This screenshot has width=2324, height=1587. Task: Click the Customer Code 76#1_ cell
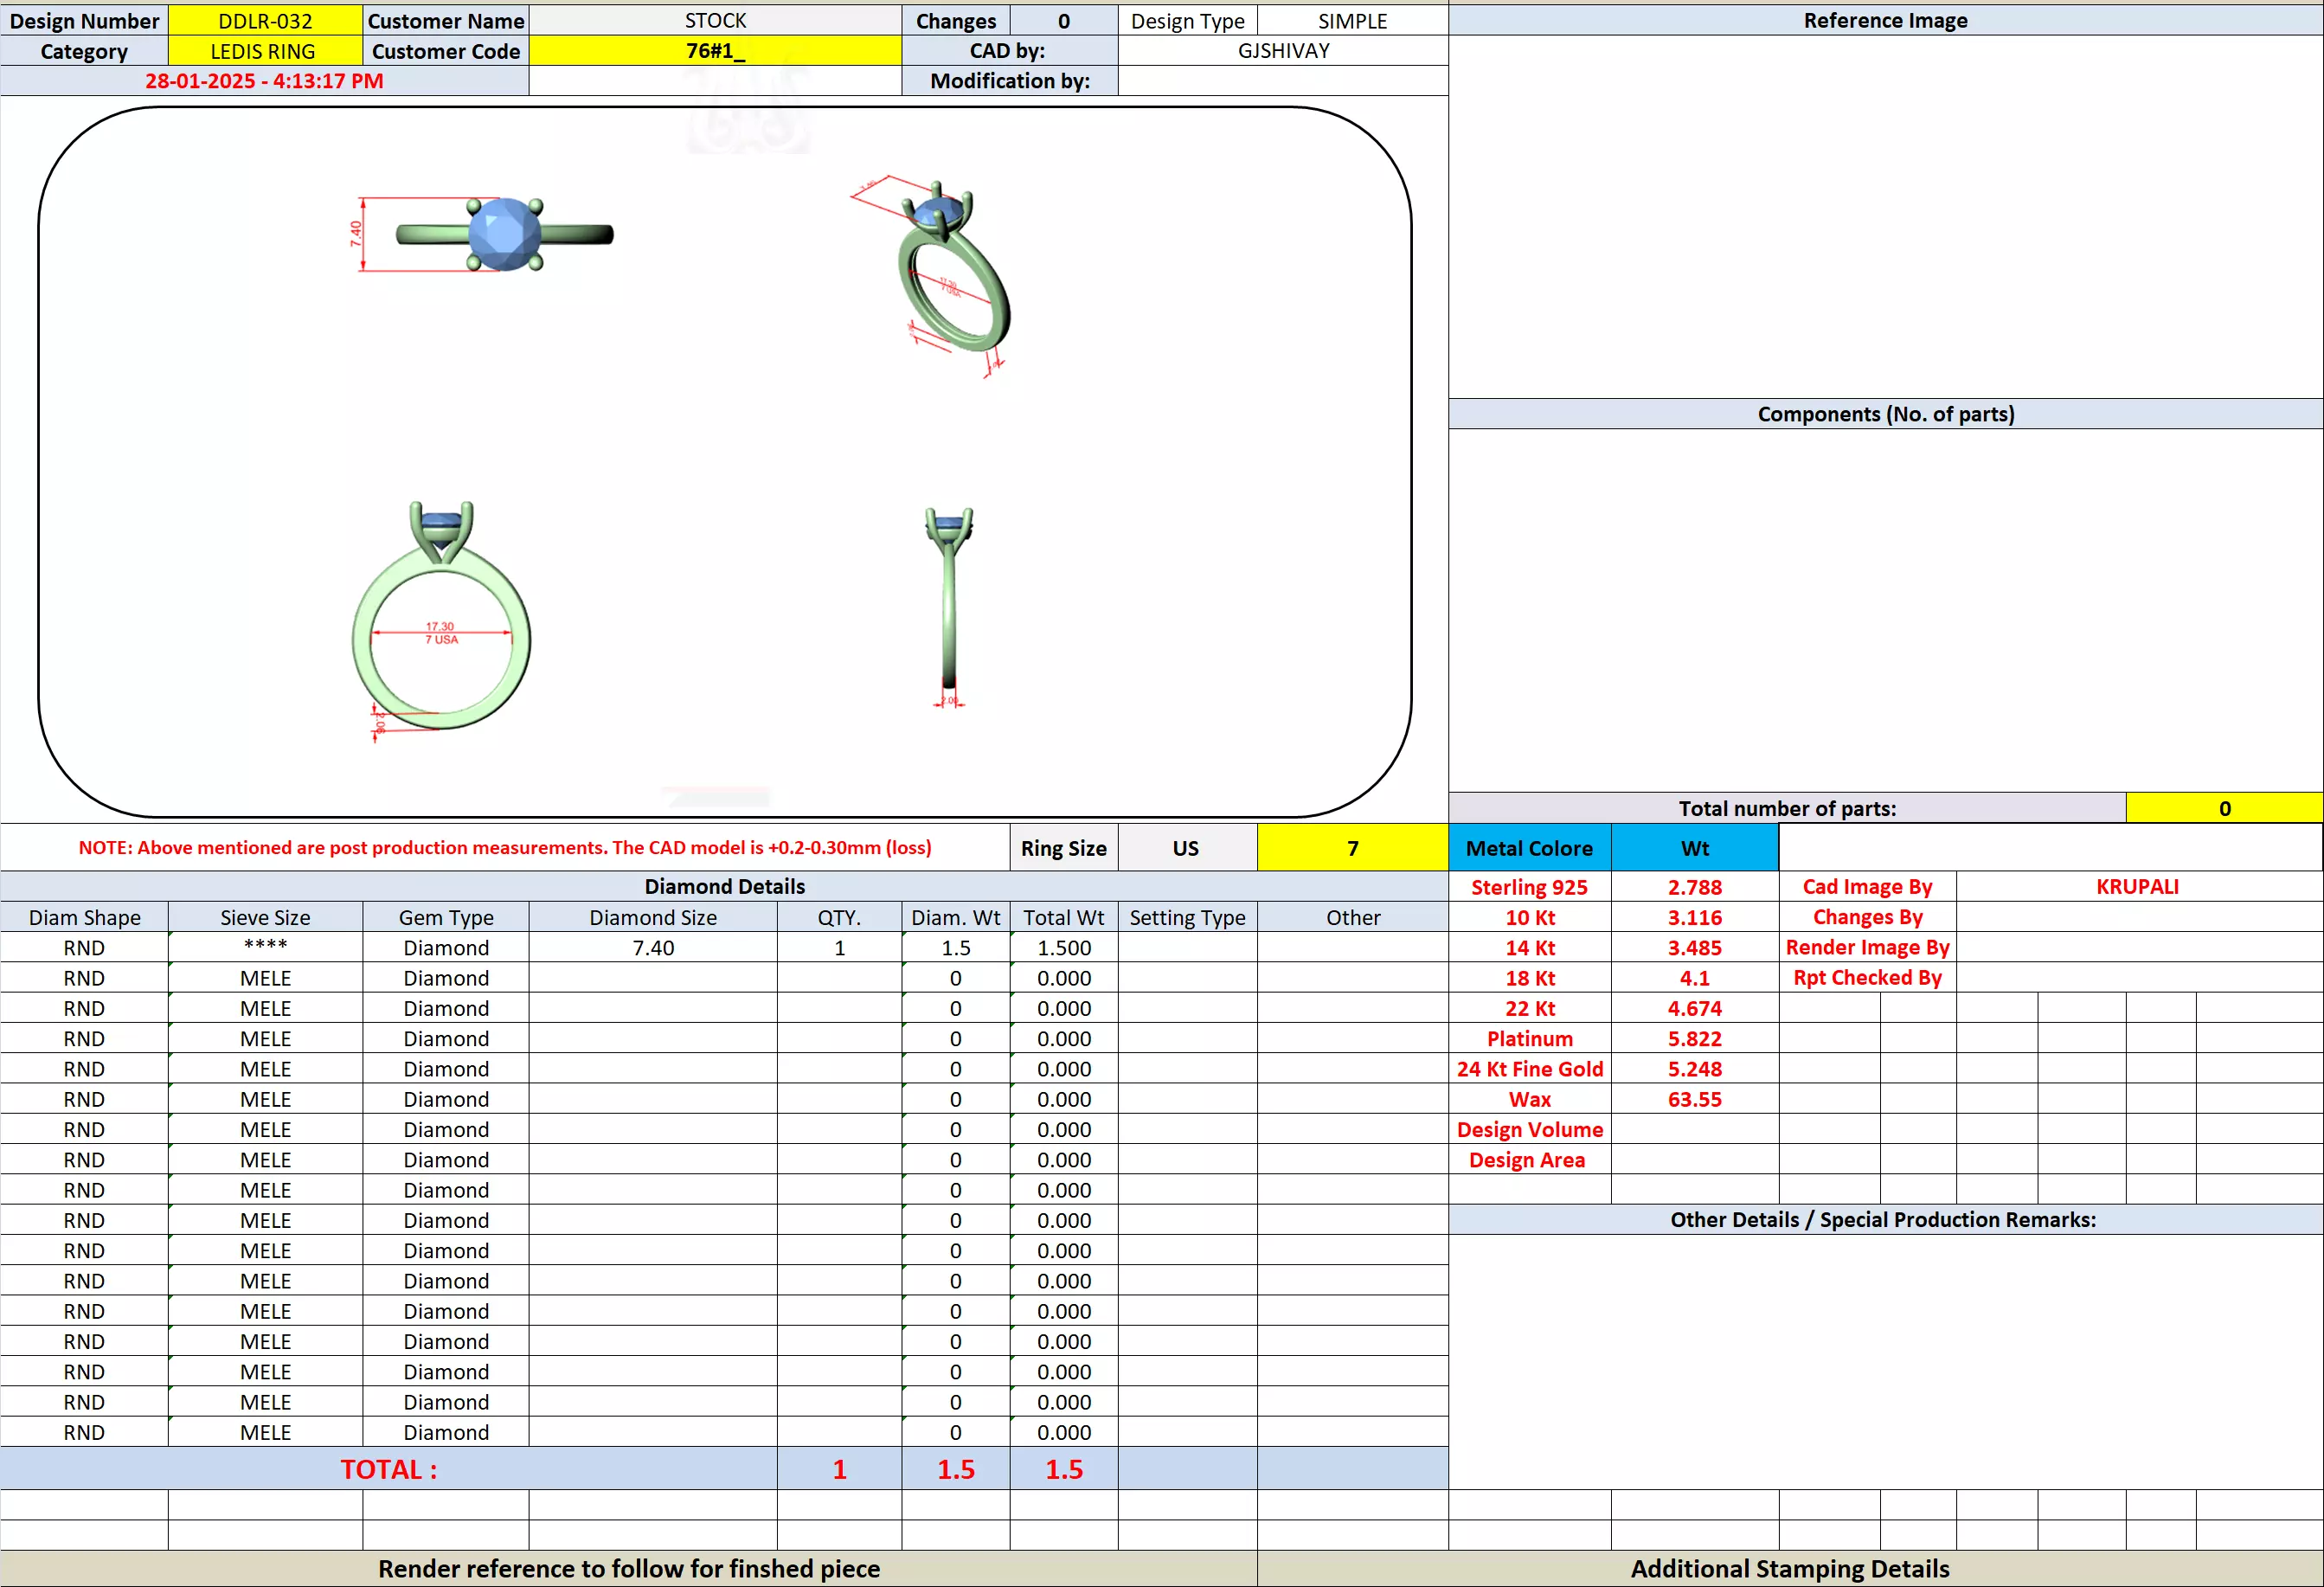point(714,51)
